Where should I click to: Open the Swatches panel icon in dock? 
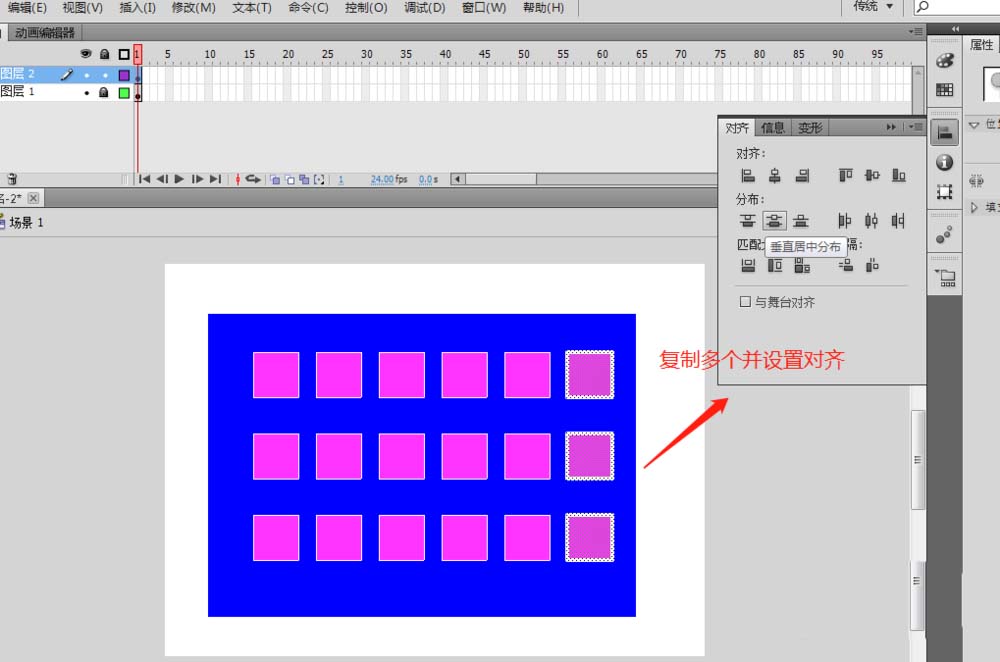click(944, 90)
